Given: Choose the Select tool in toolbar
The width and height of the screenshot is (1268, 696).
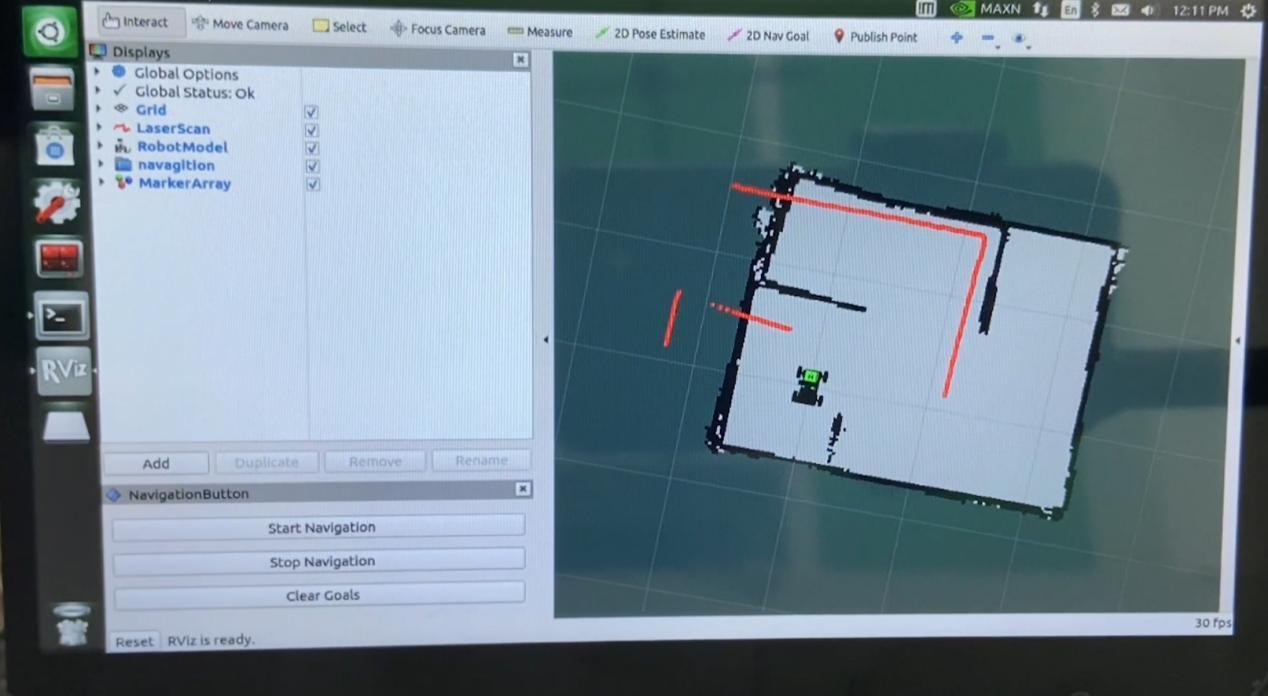Looking at the screenshot, I should pos(340,27).
